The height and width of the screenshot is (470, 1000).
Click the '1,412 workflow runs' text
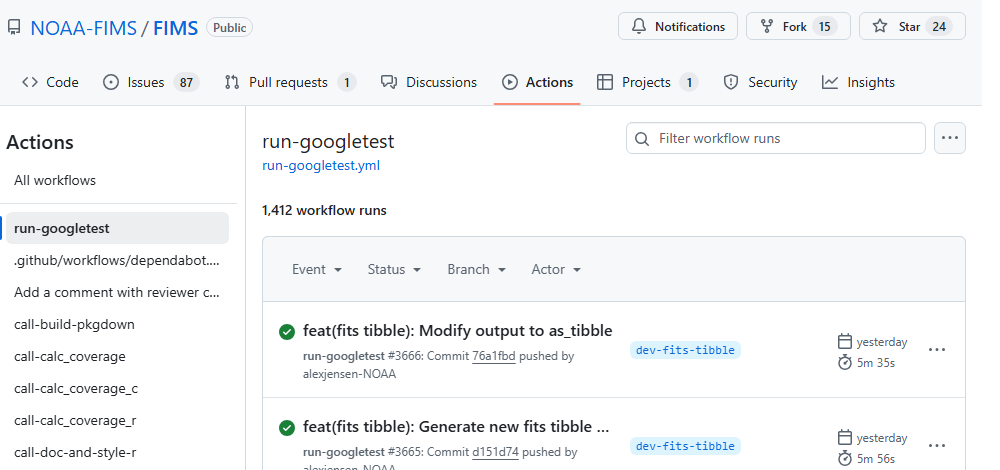pos(324,210)
